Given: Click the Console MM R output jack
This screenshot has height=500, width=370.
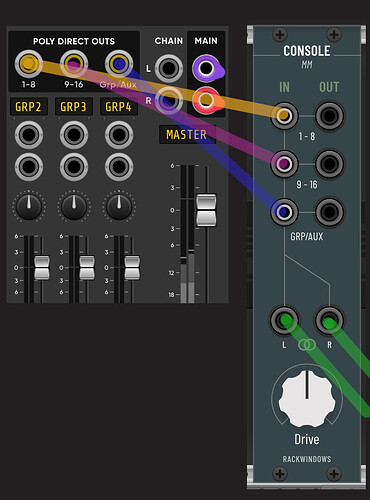Looking at the screenshot, I should coord(329,321).
